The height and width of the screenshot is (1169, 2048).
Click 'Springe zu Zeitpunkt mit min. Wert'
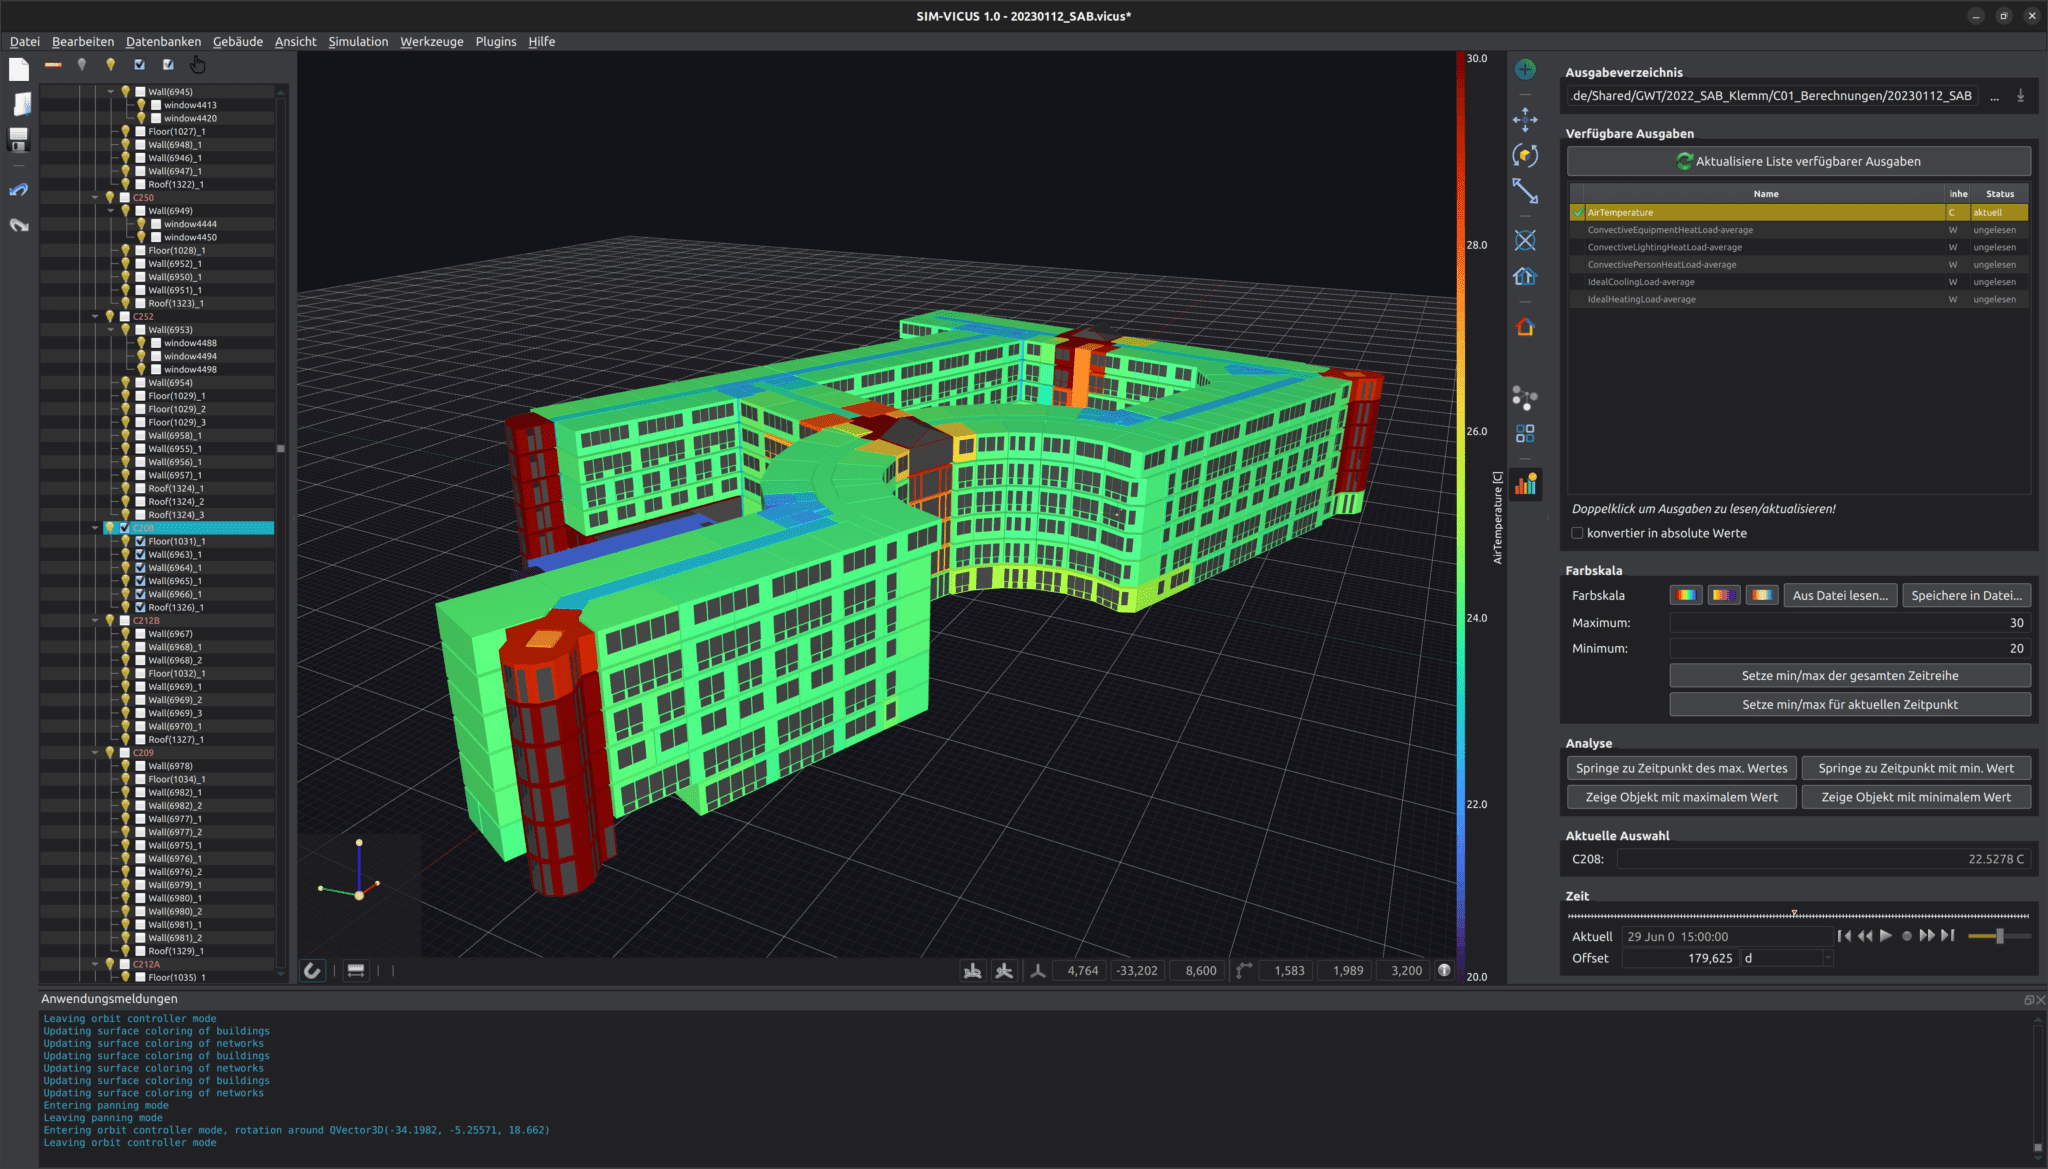point(1915,768)
